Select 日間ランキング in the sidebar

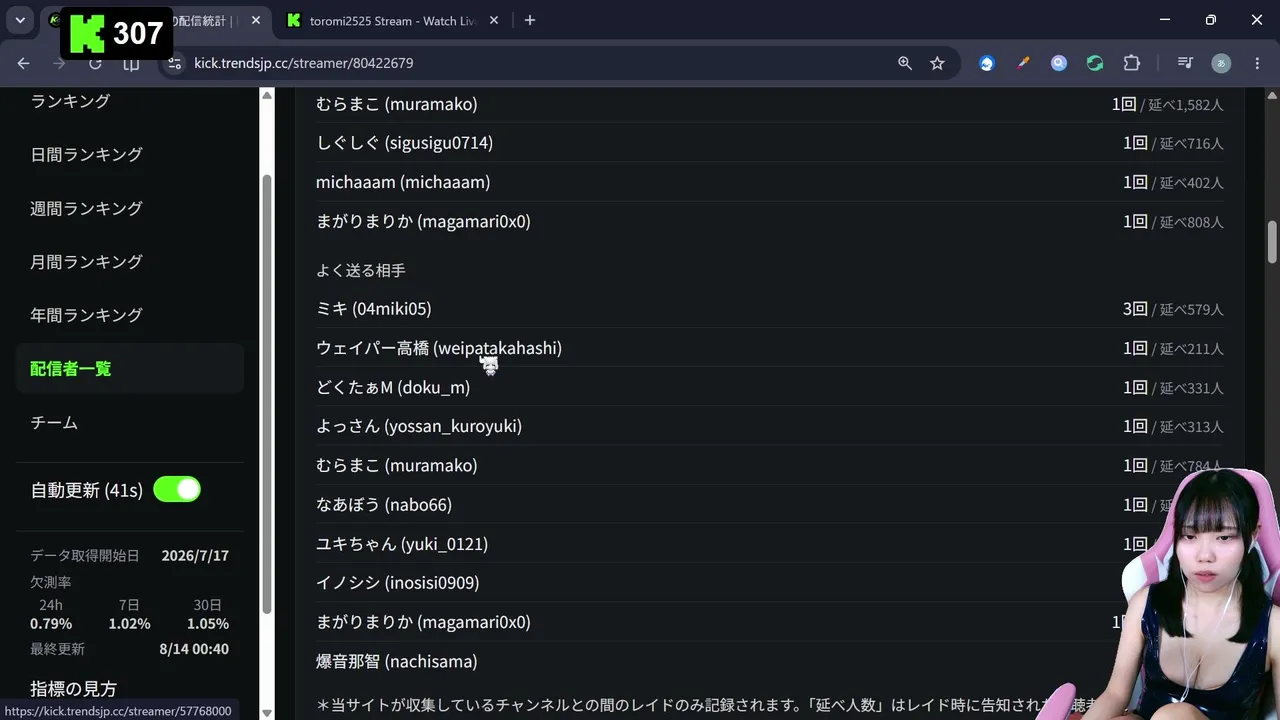coord(86,155)
